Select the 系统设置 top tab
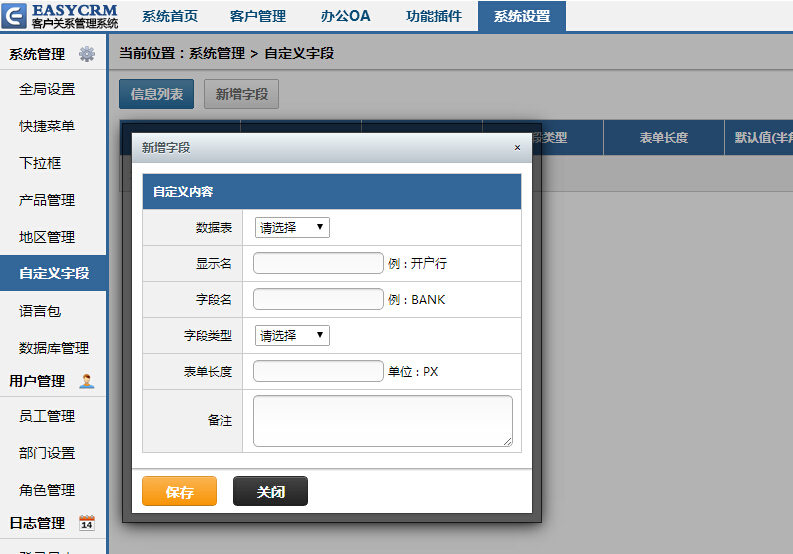 [522, 16]
